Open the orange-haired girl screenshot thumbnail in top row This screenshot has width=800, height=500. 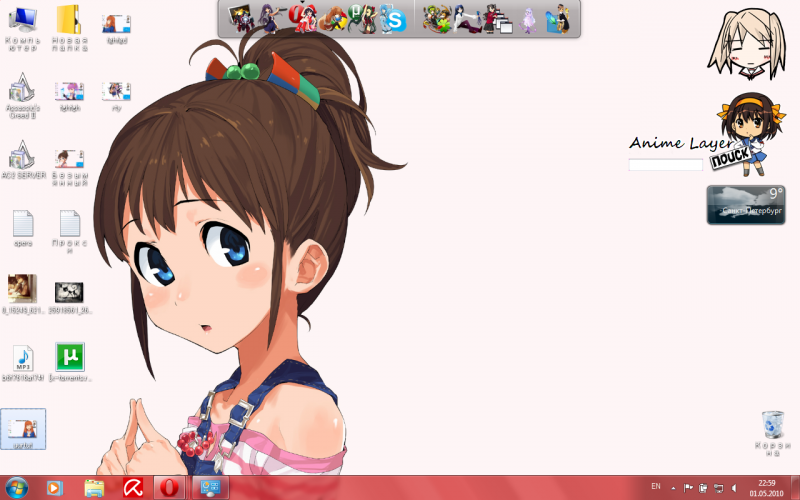pos(116,29)
